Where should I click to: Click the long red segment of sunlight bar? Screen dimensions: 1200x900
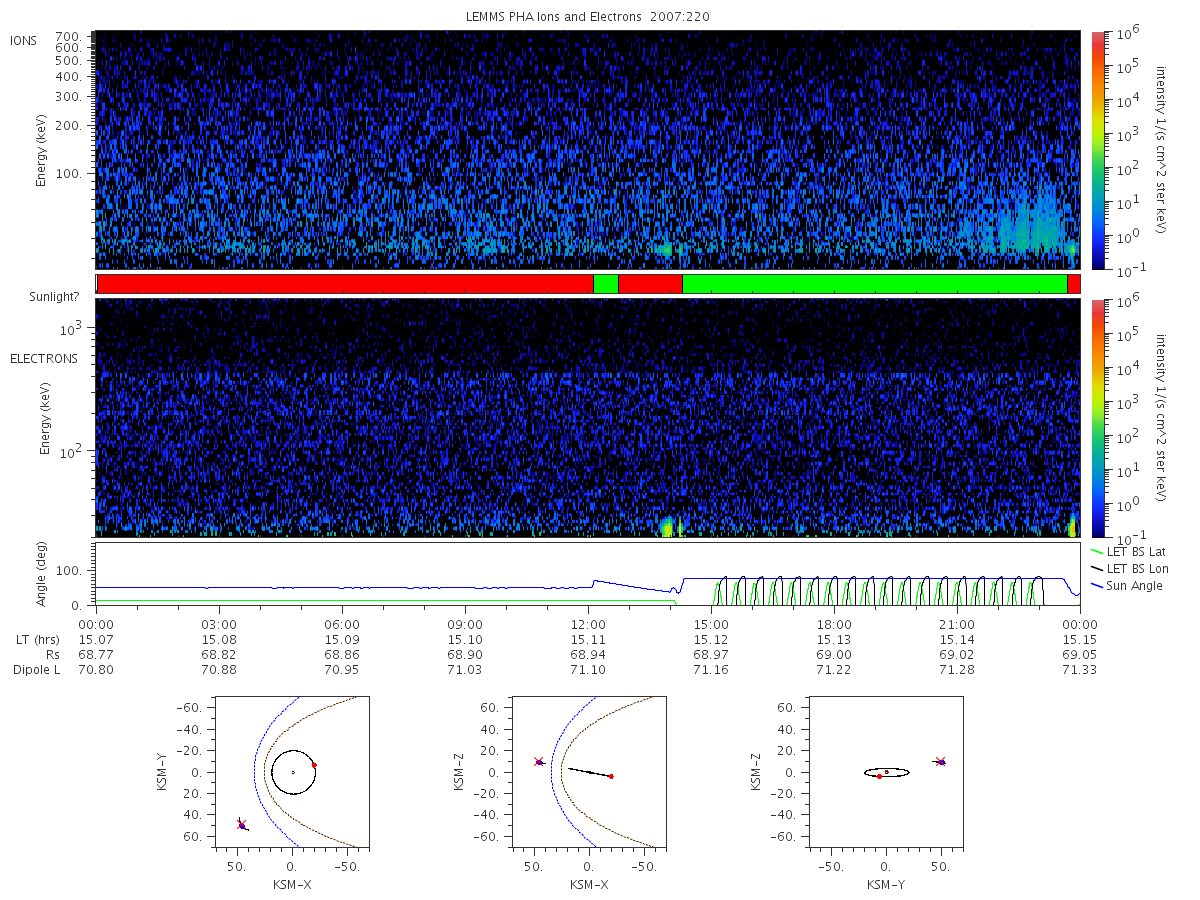[345, 284]
